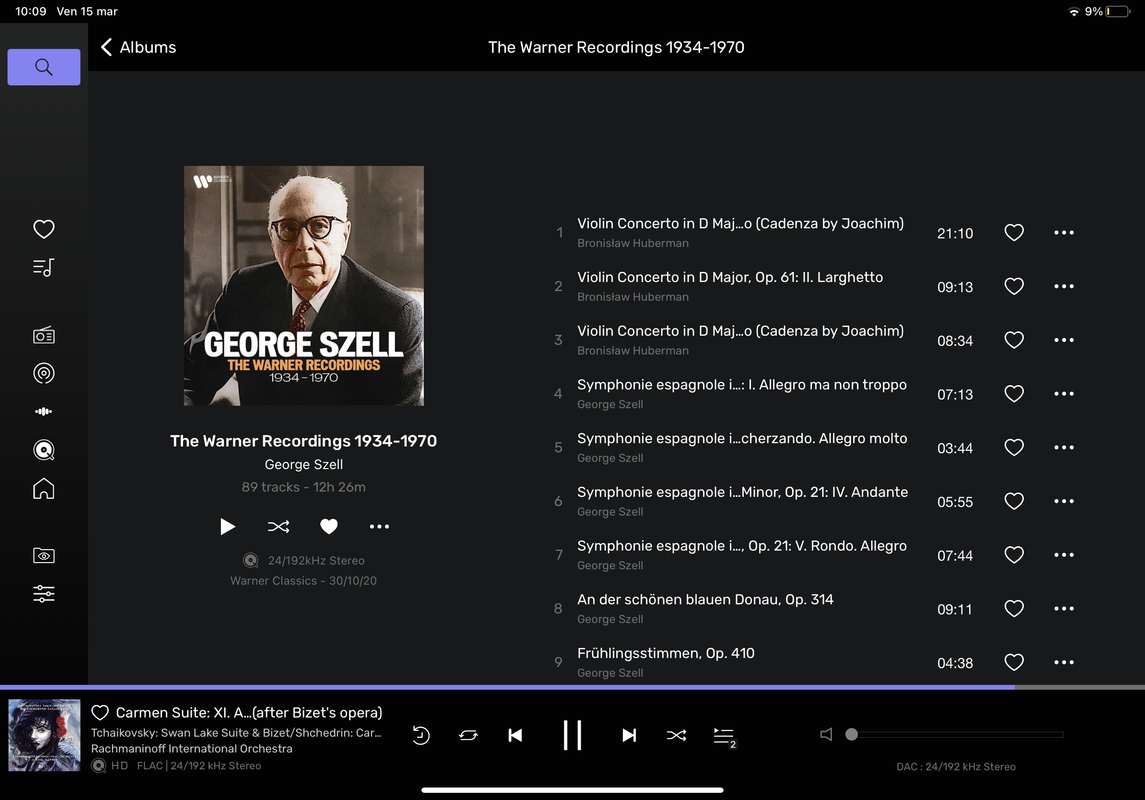Viewport: 1145px width, 800px height.
Task: Tap the DAC : 24/192 kHz Stereo label
Action: click(x=956, y=766)
